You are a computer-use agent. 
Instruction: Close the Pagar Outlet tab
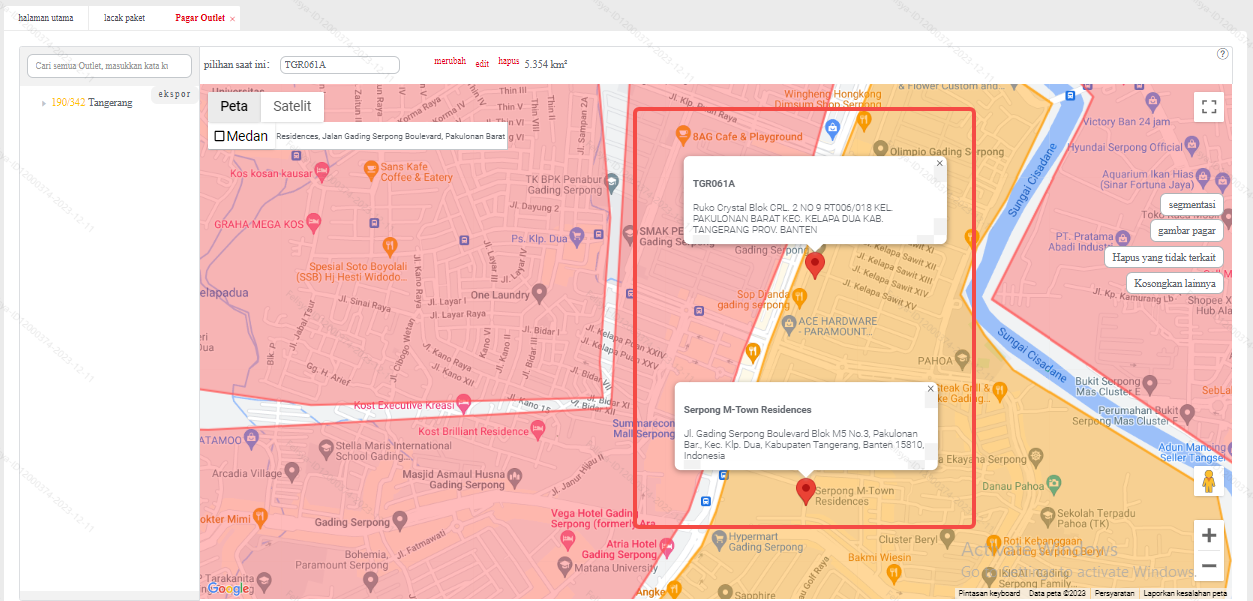pos(233,19)
